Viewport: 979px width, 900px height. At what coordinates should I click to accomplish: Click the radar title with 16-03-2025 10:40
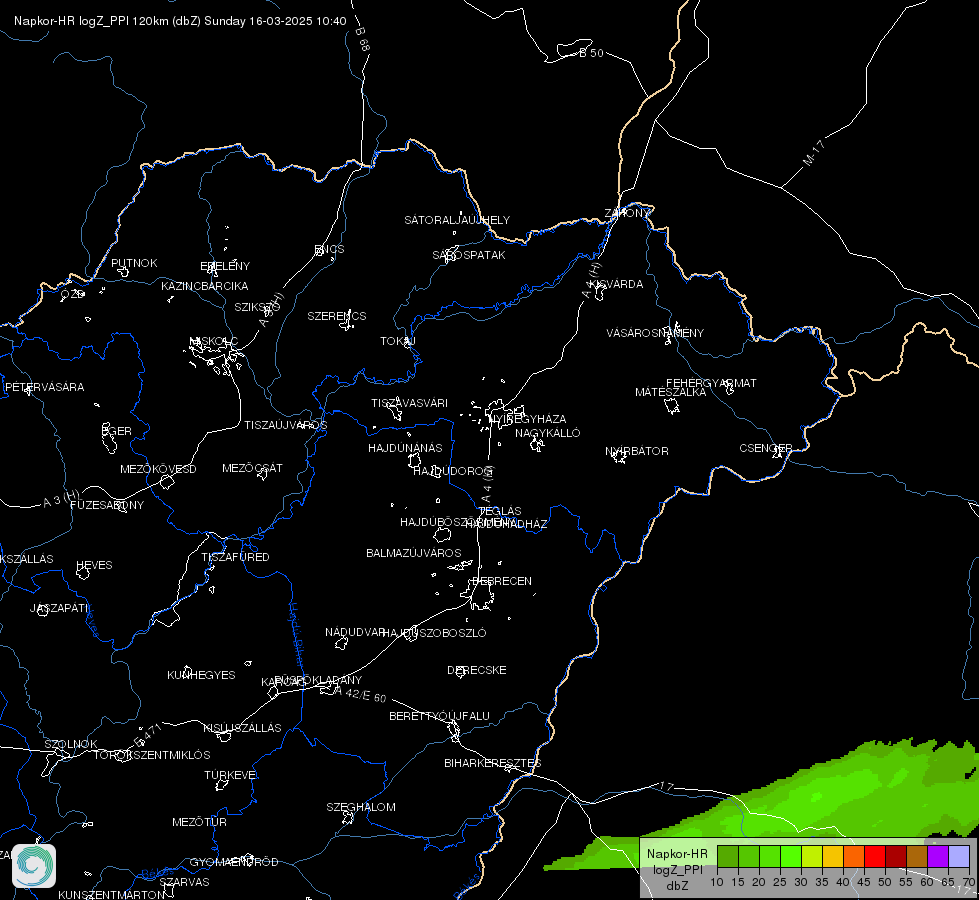[180, 21]
